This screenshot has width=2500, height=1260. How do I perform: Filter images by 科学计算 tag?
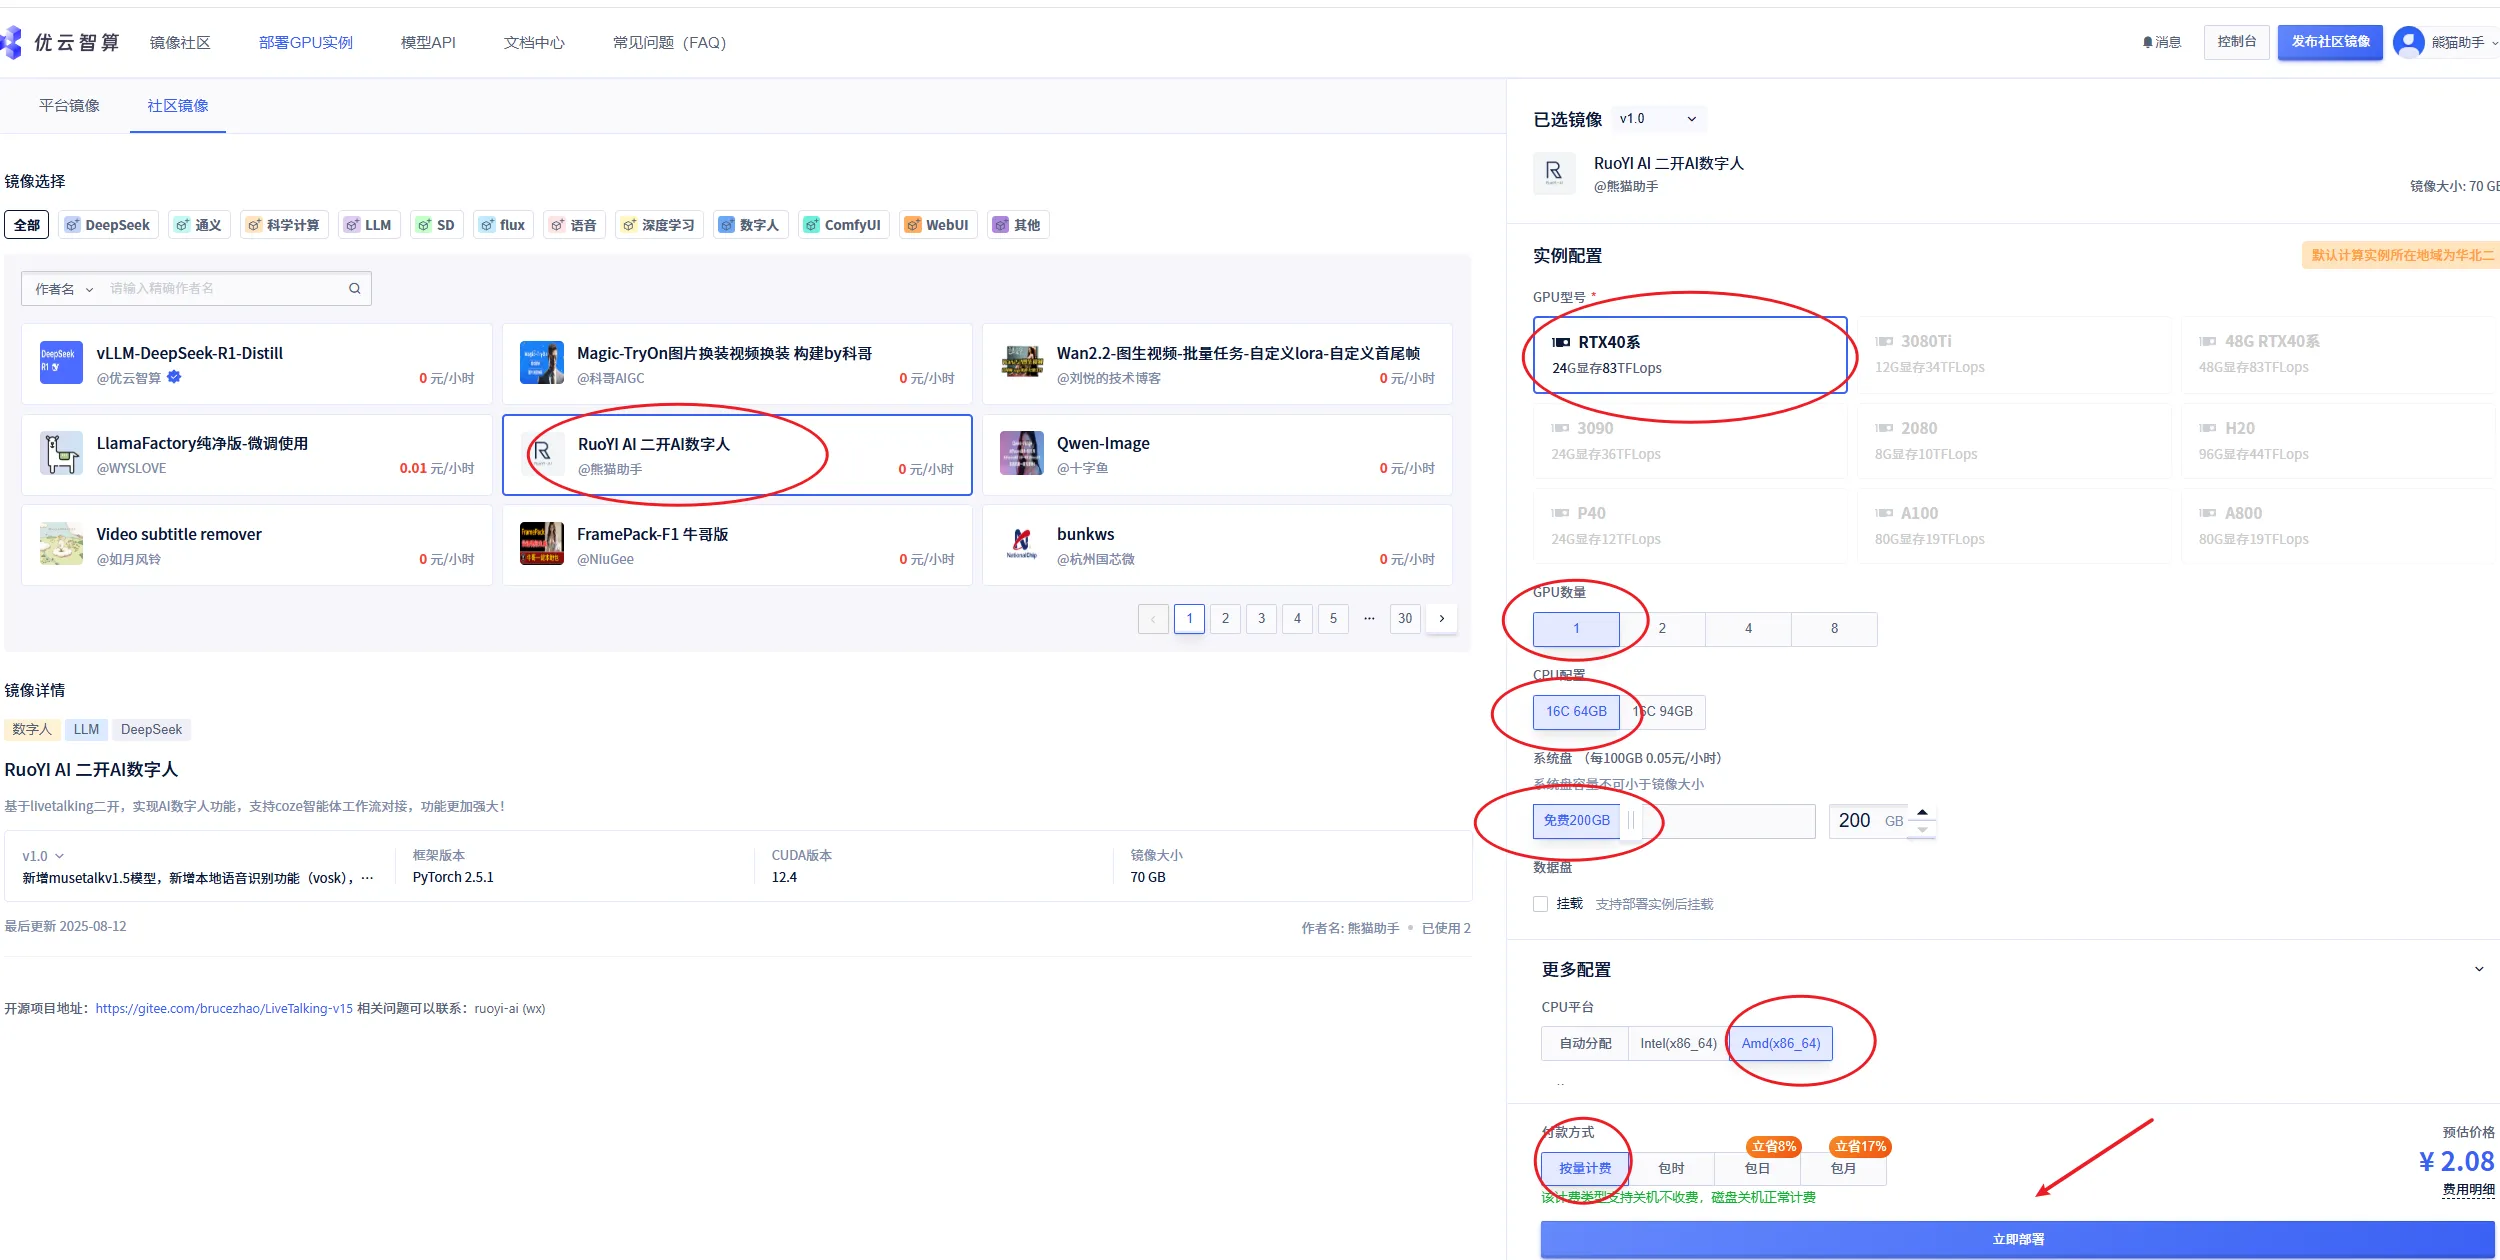click(284, 225)
